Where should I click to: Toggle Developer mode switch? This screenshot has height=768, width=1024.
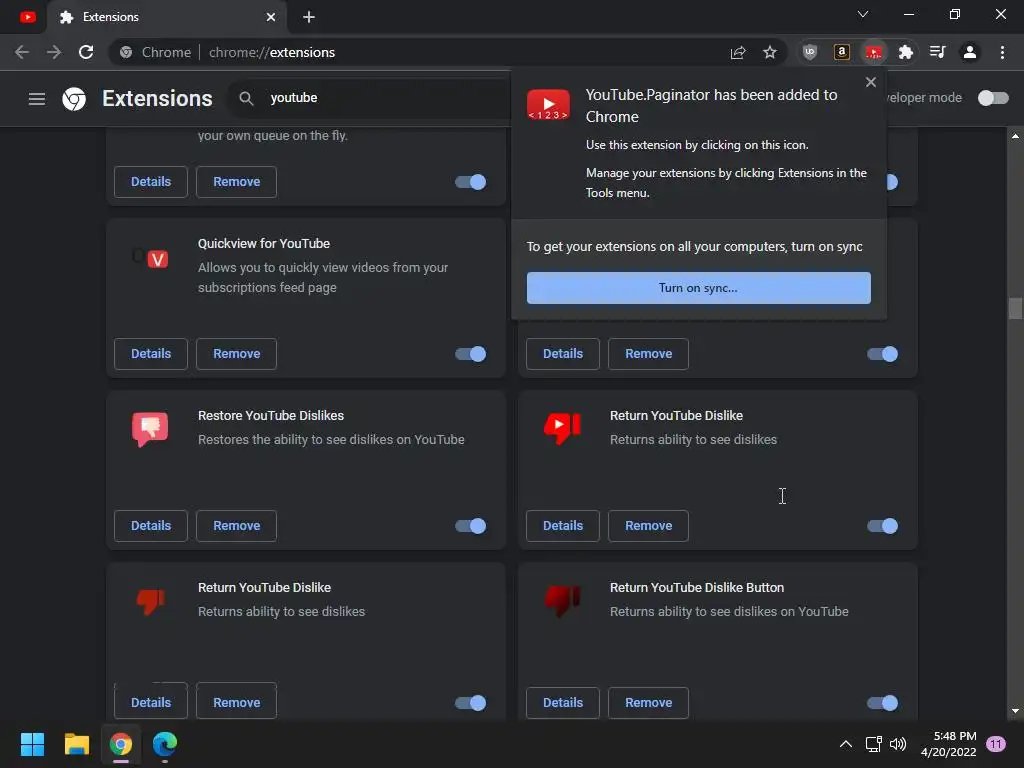(x=993, y=98)
